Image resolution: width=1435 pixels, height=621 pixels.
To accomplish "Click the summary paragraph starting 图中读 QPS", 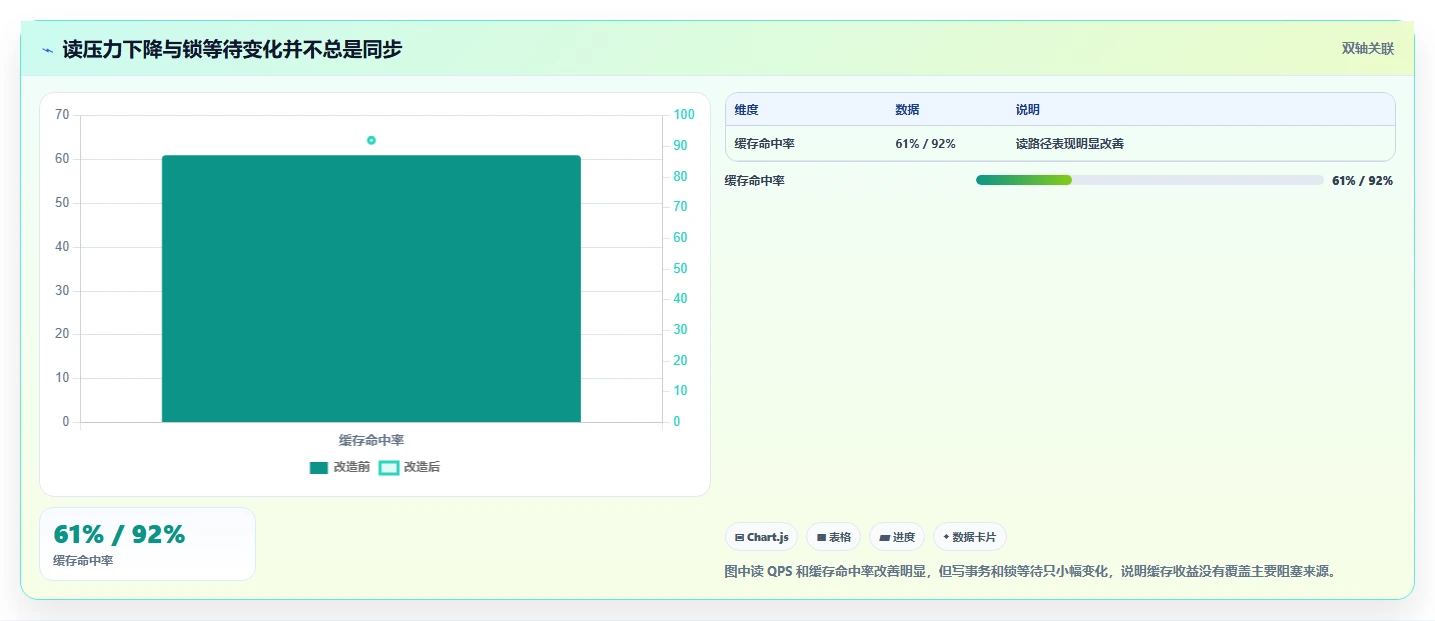I will coord(1030,572).
